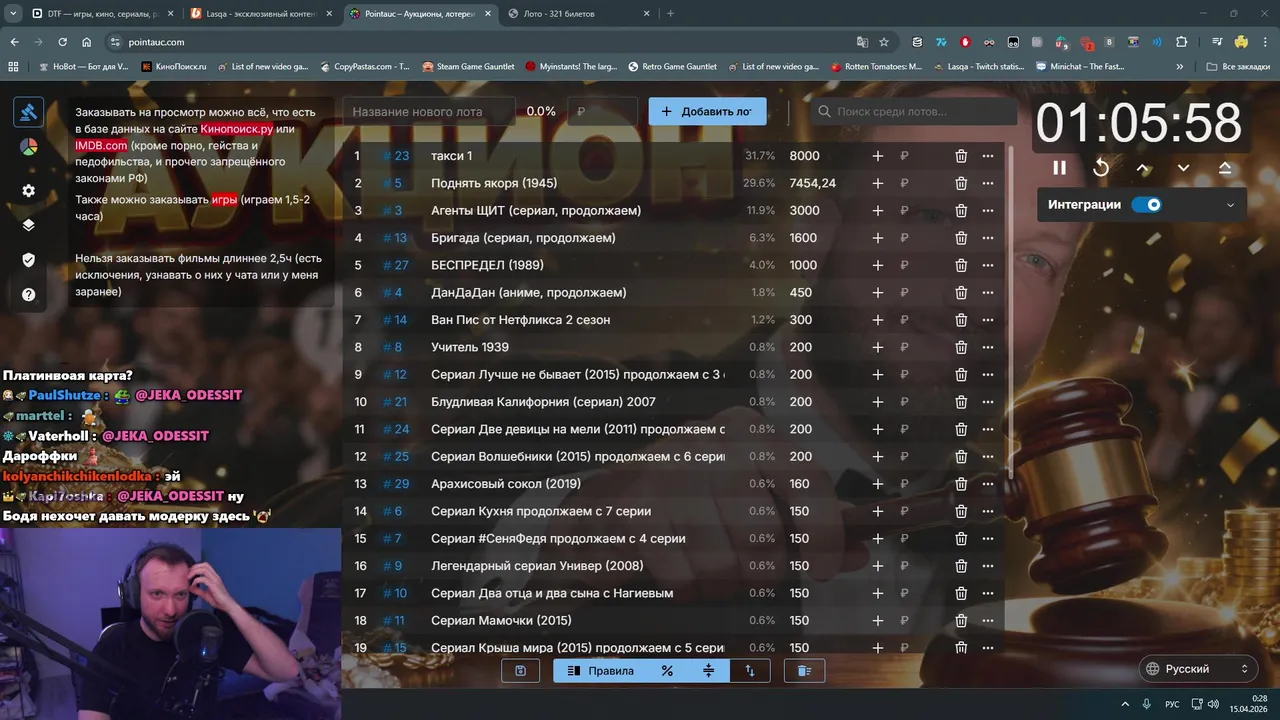
Task: Clear all lots via trash list icon
Action: coord(804,671)
